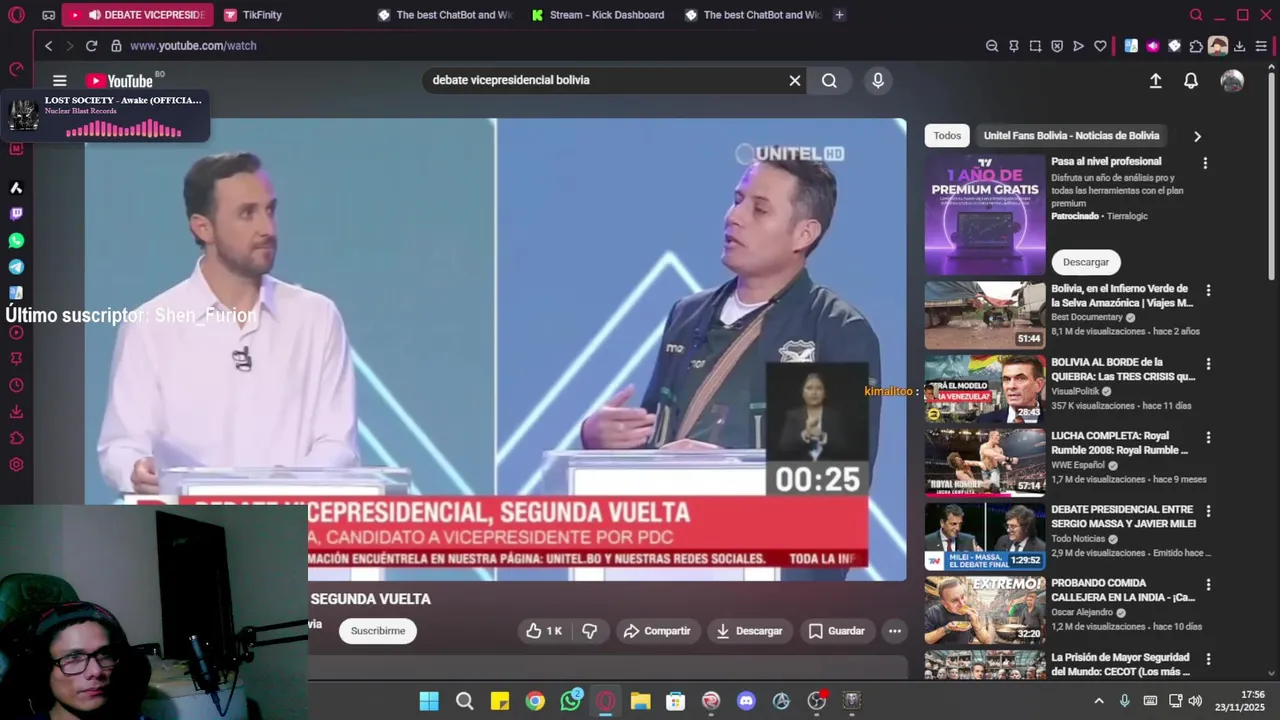
Task: Open Windows Start menu
Action: (429, 701)
